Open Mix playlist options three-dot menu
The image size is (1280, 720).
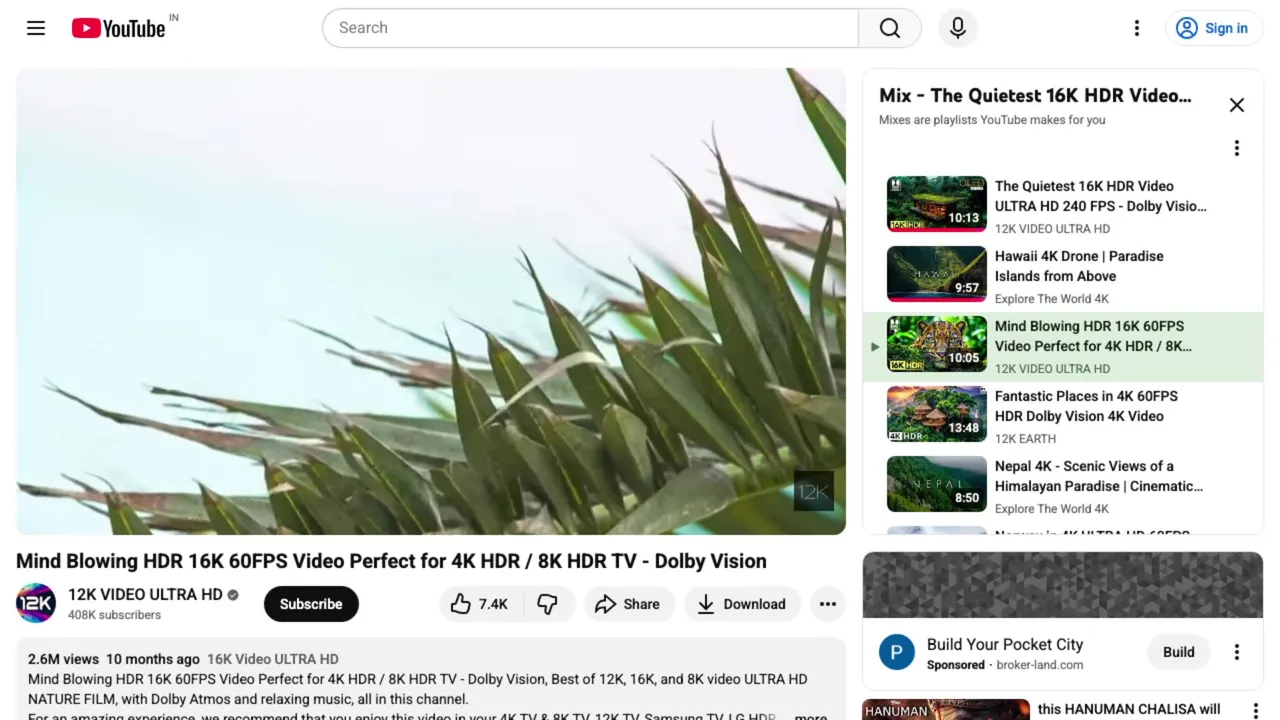[1236, 148]
